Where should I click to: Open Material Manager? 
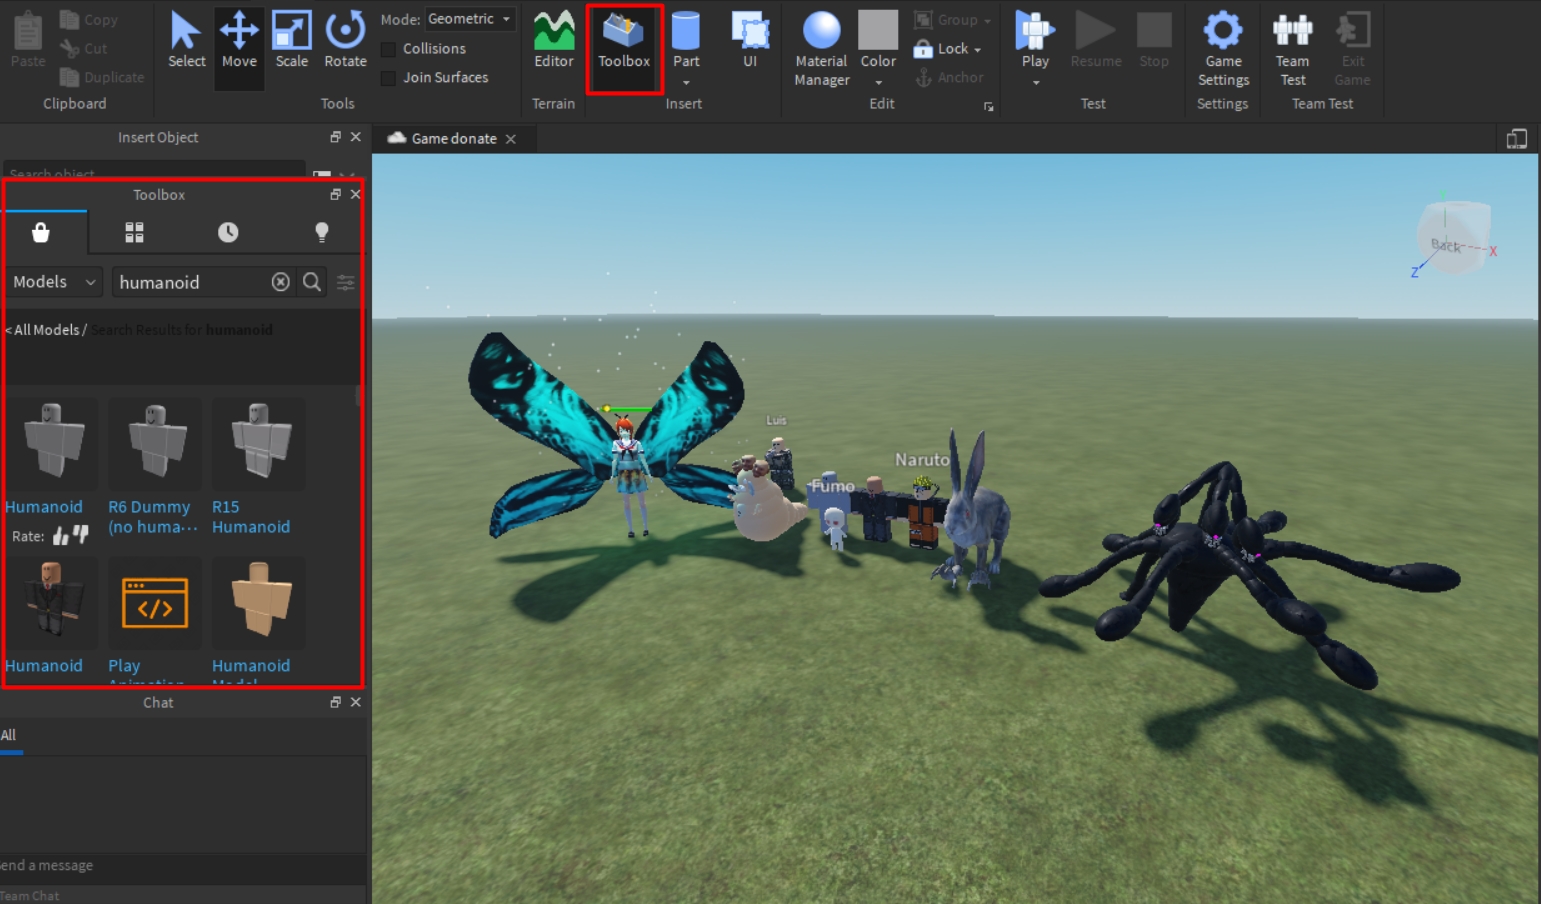coord(822,50)
